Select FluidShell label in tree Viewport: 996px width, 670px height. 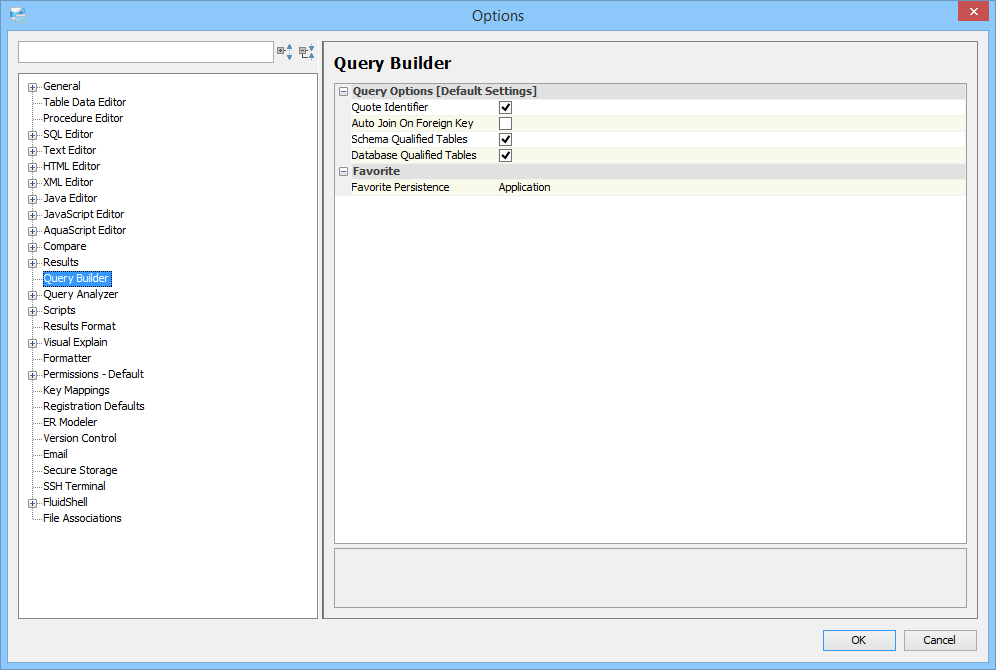click(x=65, y=502)
